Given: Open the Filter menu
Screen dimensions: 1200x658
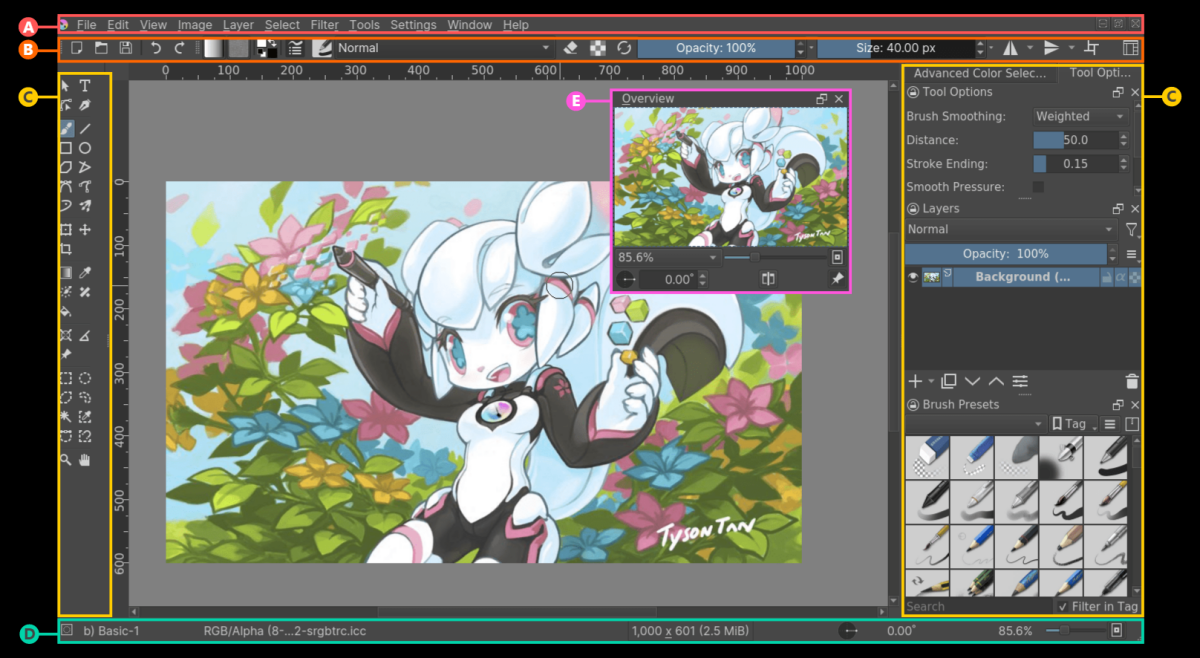Looking at the screenshot, I should coord(324,24).
